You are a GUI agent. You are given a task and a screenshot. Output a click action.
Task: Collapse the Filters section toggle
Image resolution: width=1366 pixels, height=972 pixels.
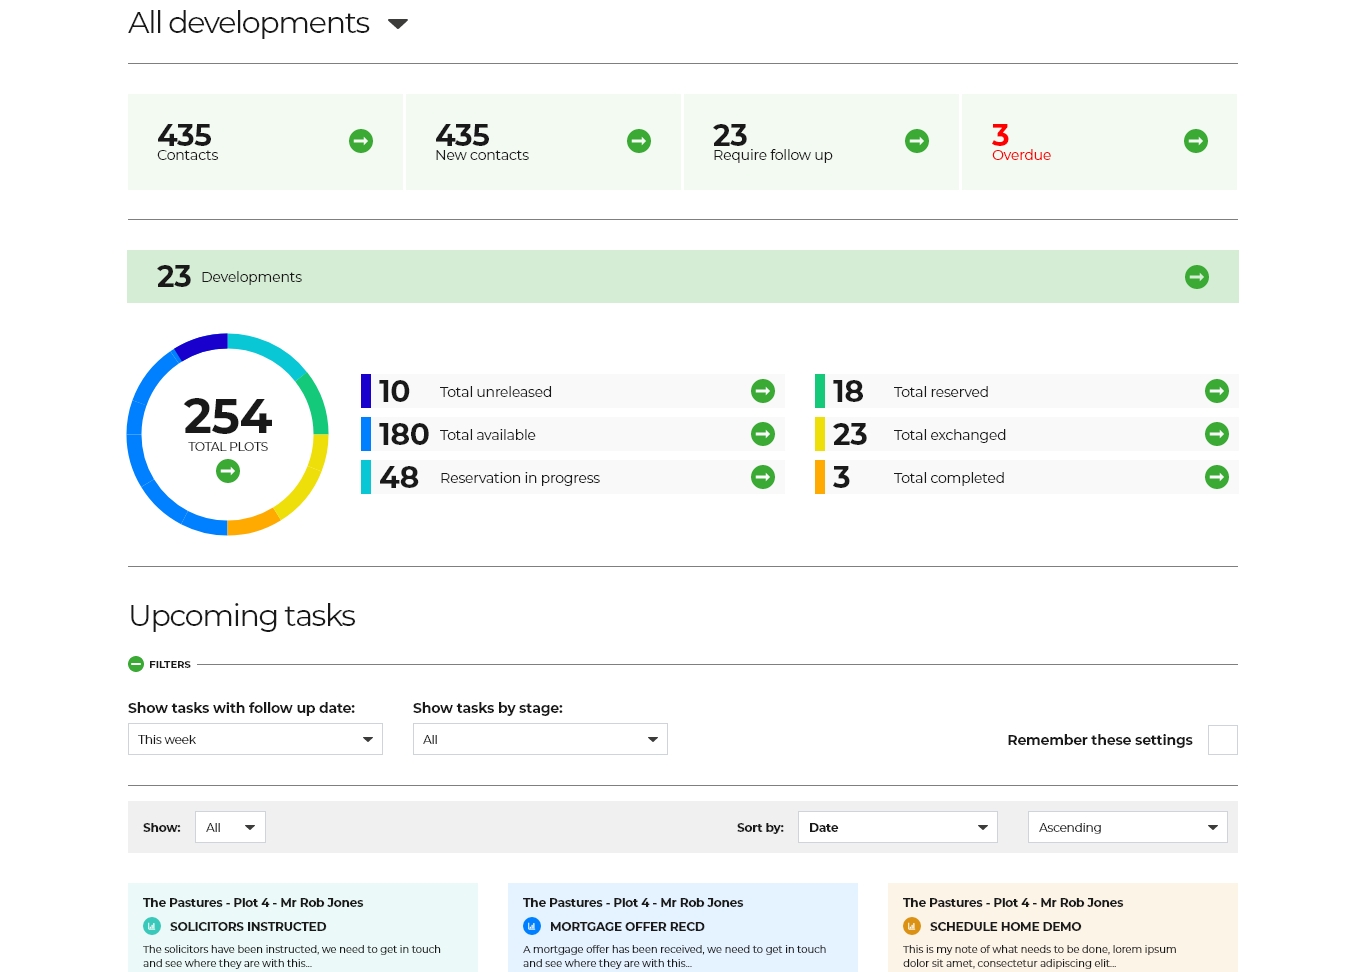coord(136,664)
